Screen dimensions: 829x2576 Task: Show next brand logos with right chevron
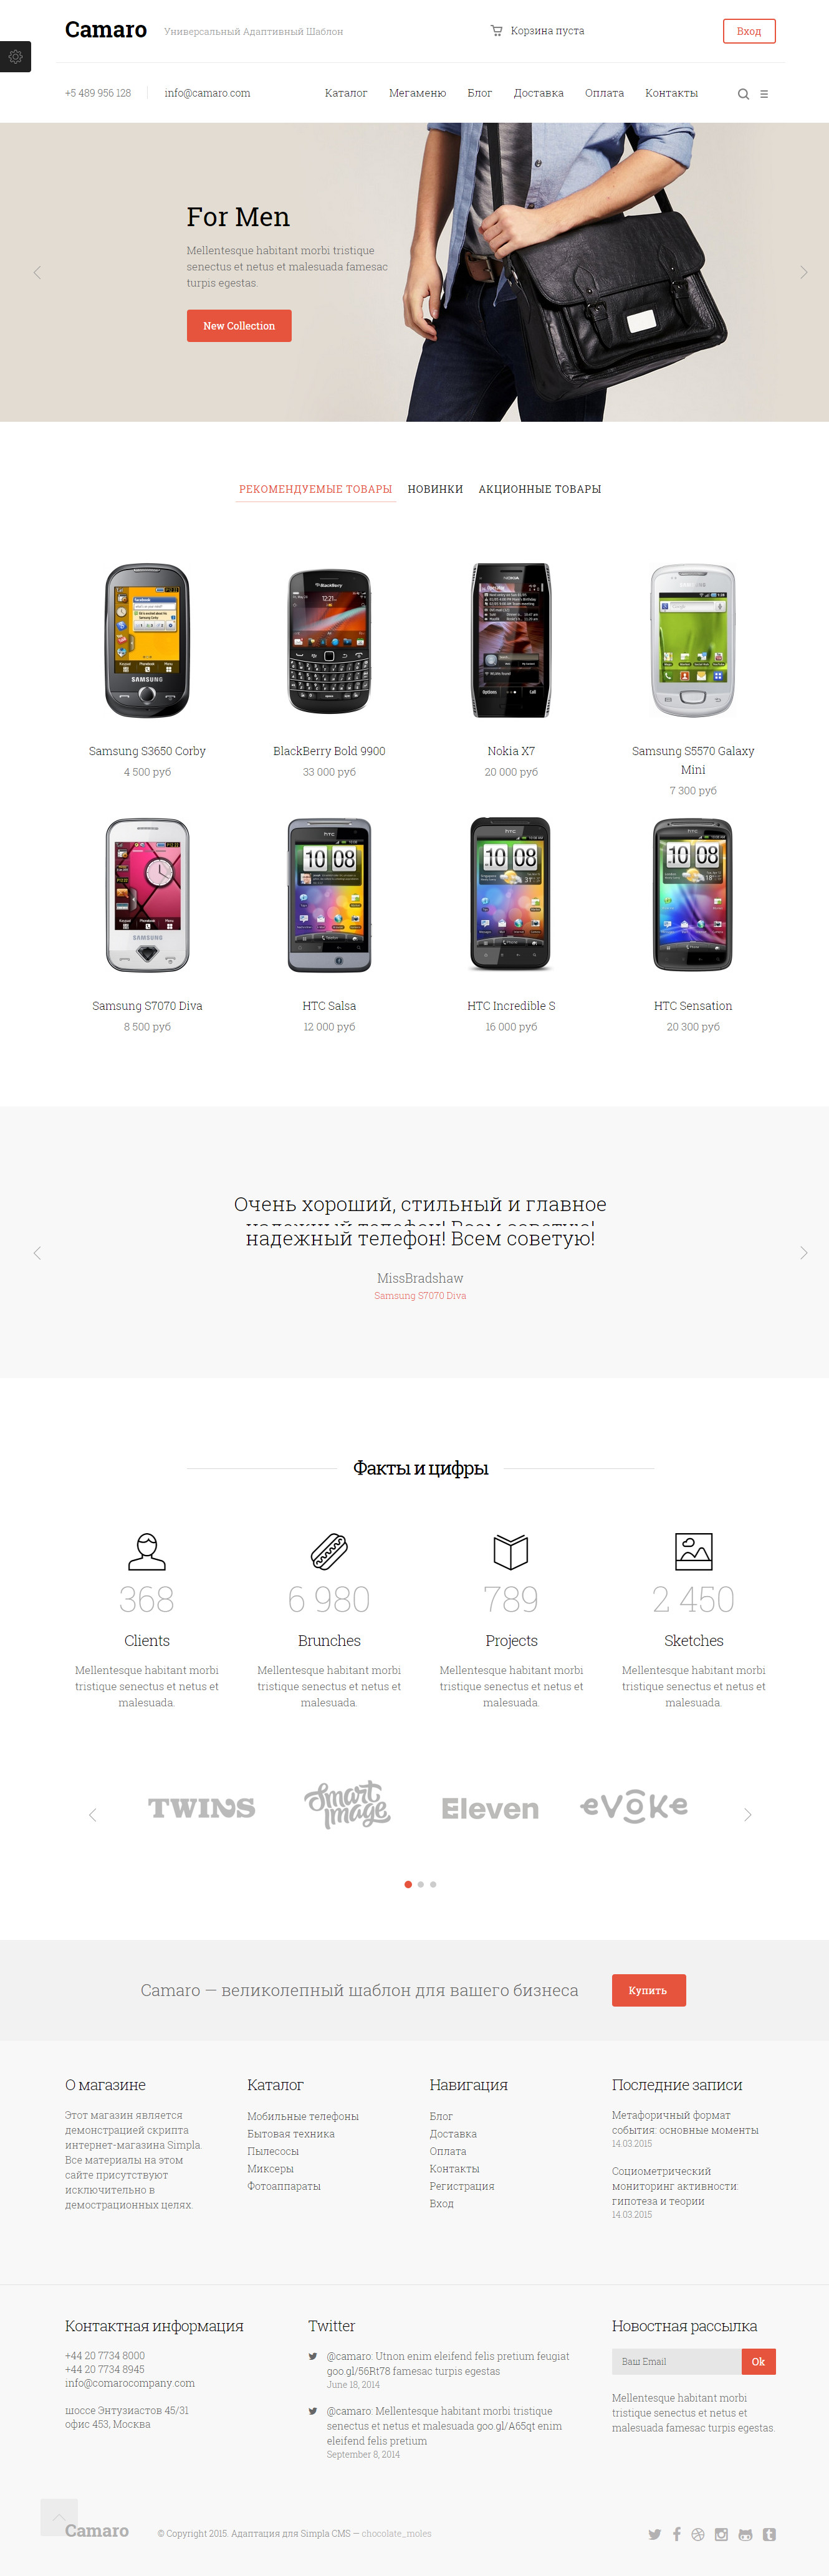(747, 1814)
